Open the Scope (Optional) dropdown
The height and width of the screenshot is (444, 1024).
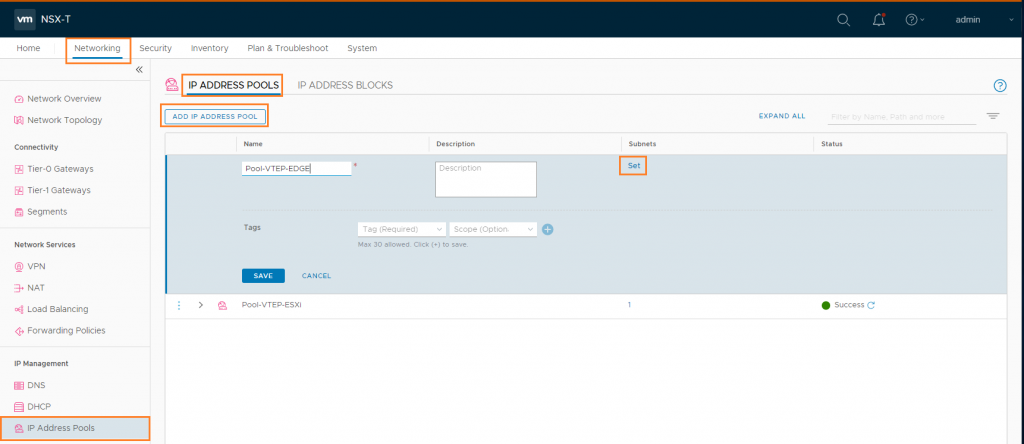point(494,229)
